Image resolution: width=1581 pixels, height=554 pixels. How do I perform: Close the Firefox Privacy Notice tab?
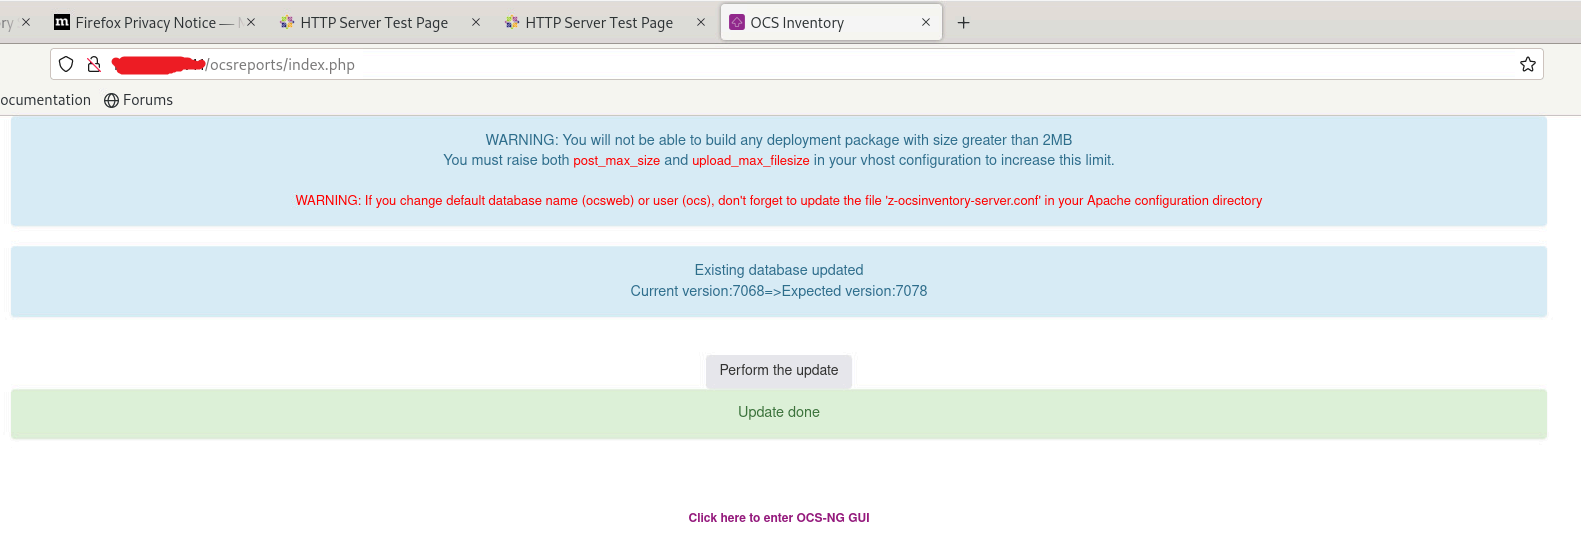coord(251,22)
